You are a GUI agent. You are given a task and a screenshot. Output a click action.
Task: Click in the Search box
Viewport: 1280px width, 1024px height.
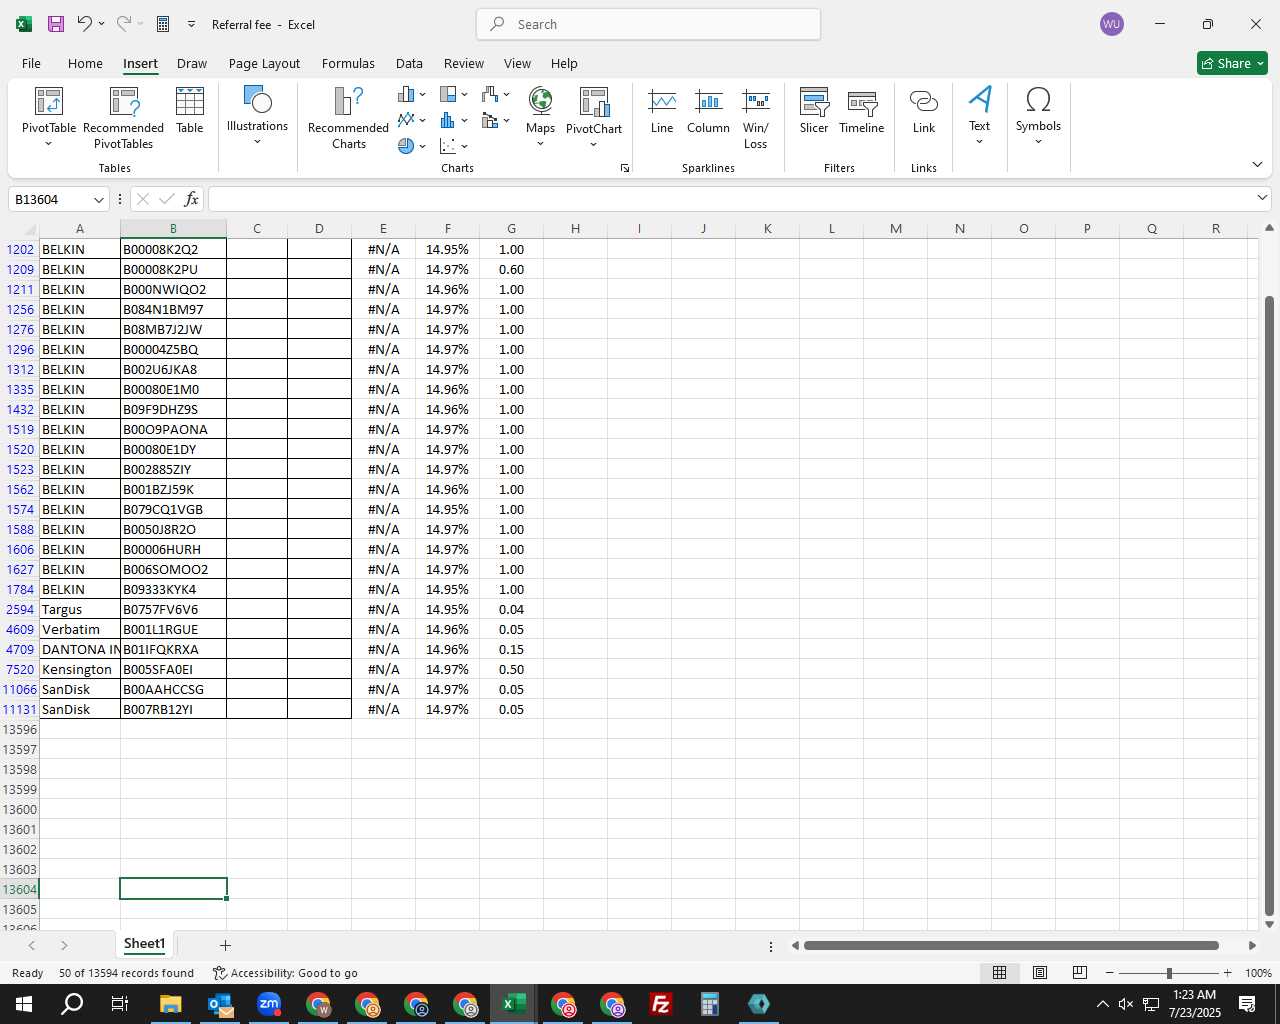coord(648,24)
